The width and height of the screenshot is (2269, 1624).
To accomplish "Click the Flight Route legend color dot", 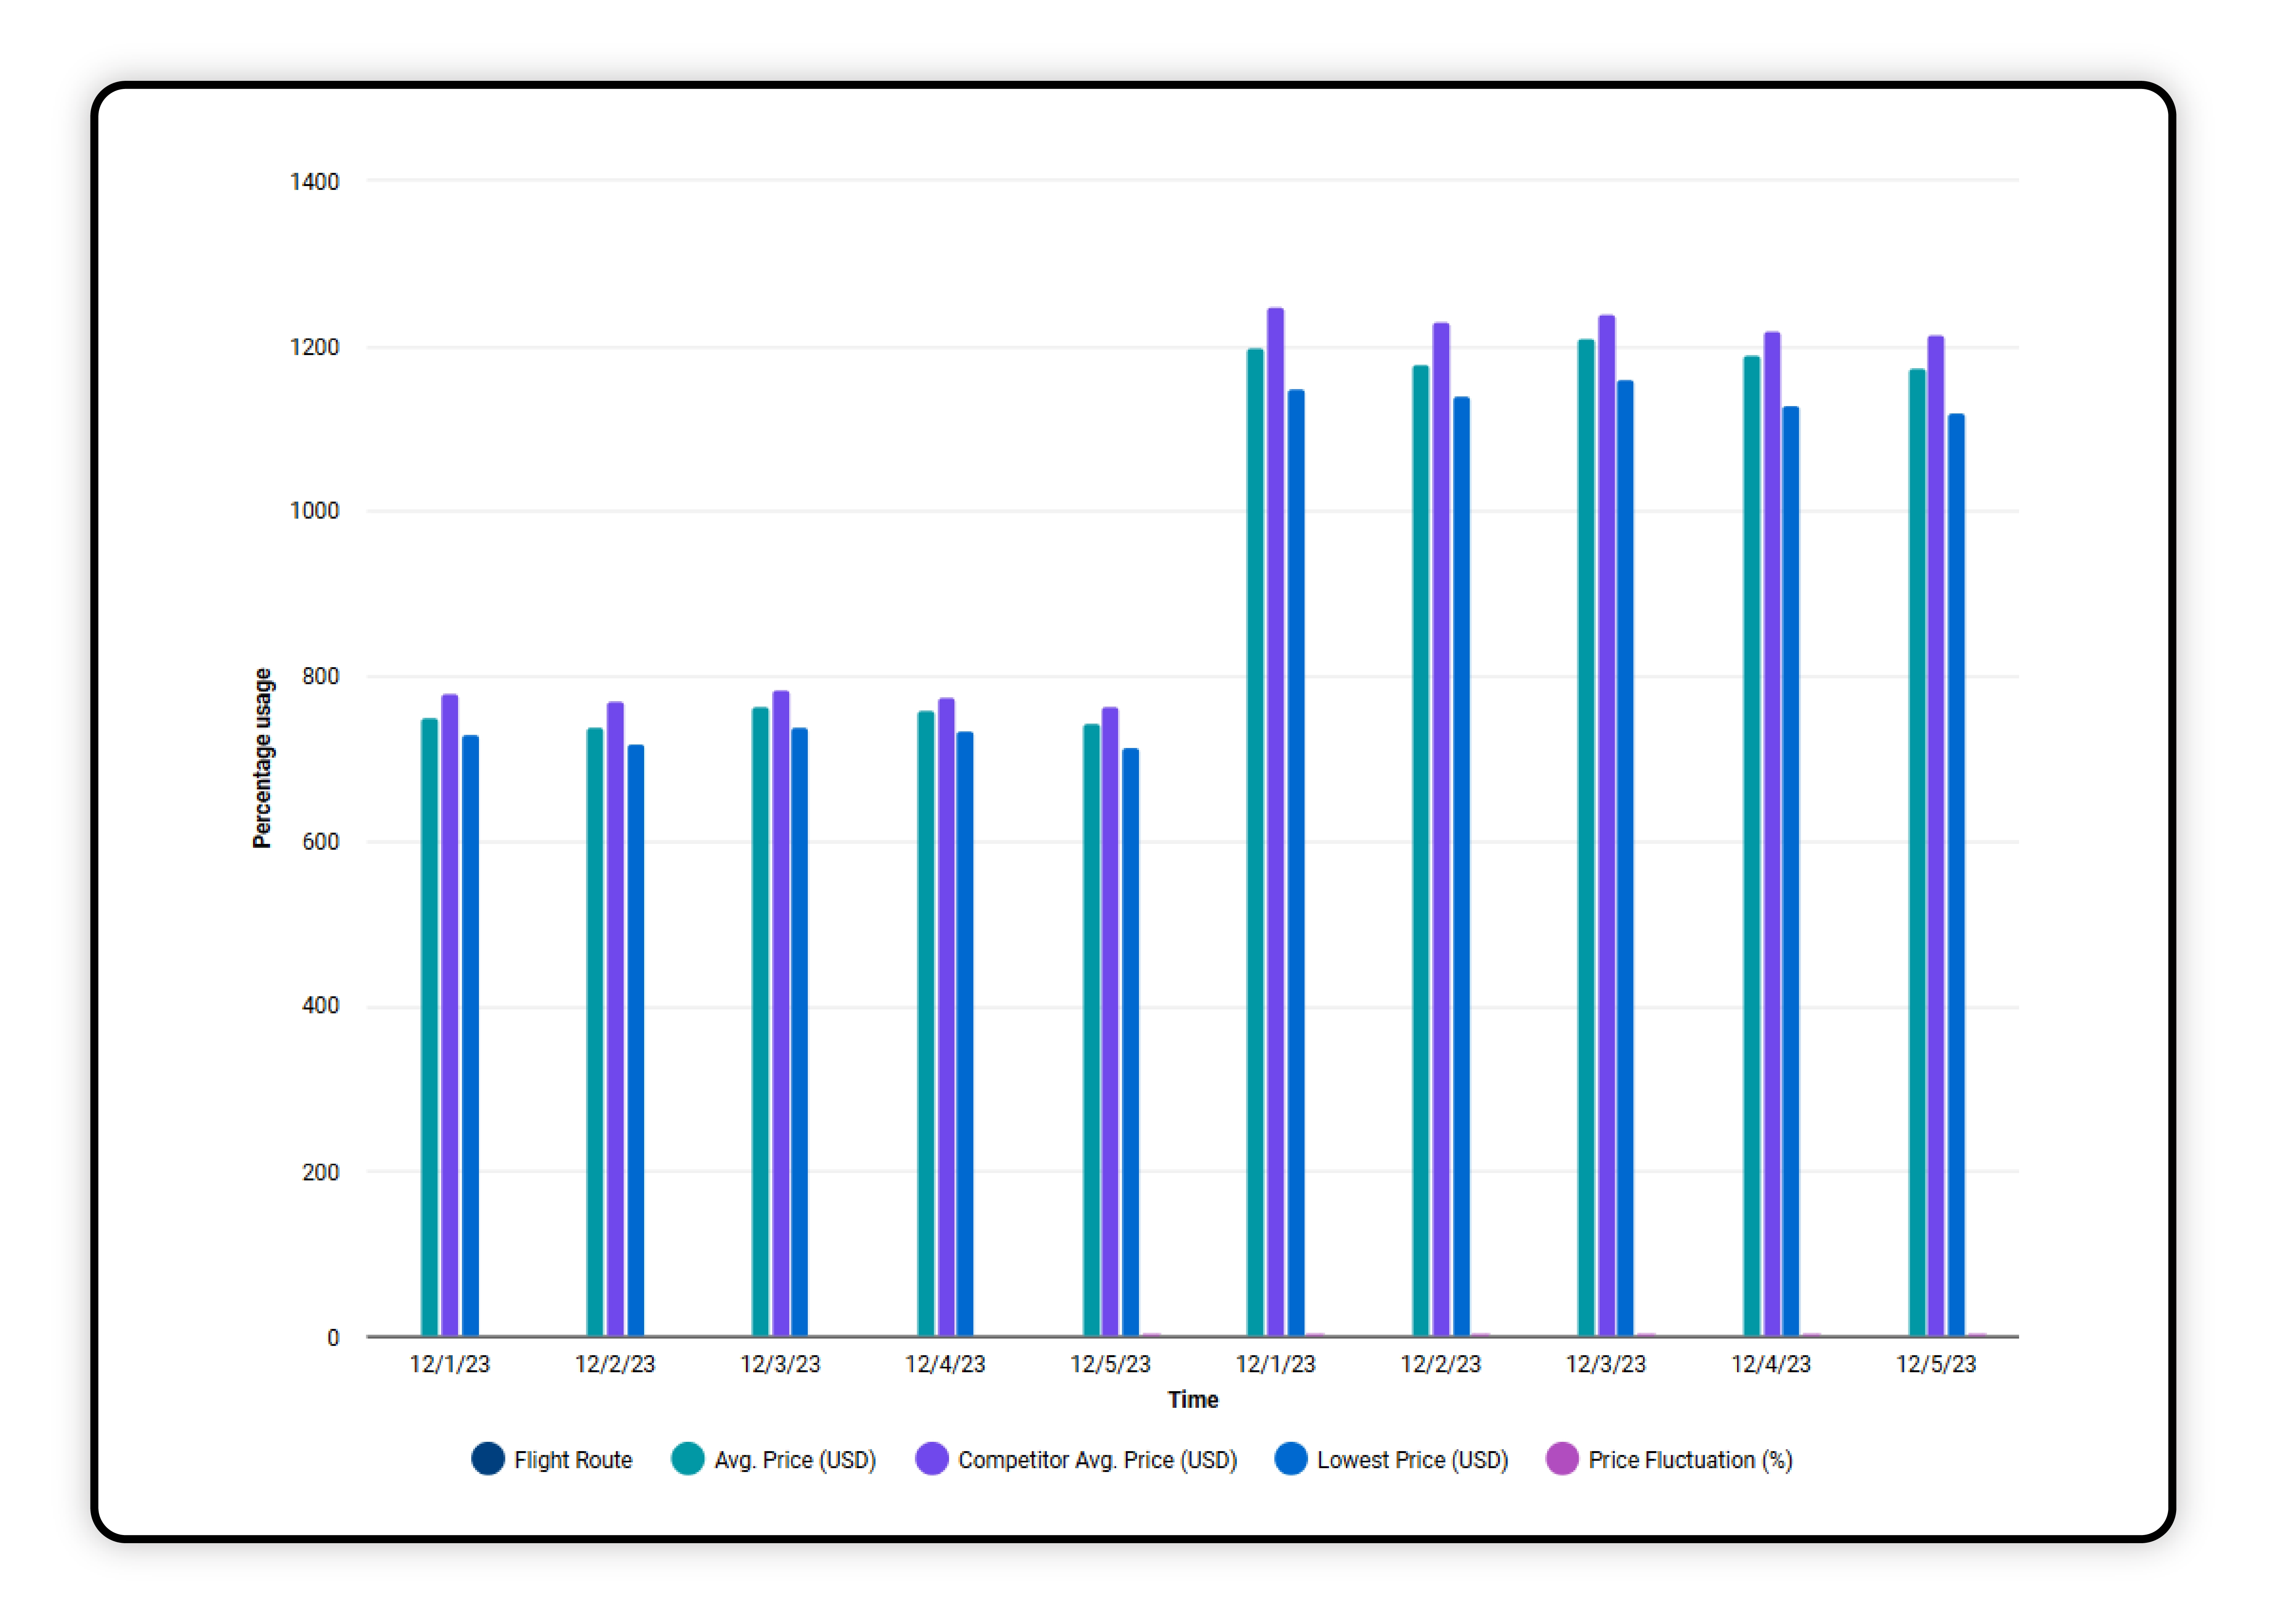I will (x=487, y=1458).
